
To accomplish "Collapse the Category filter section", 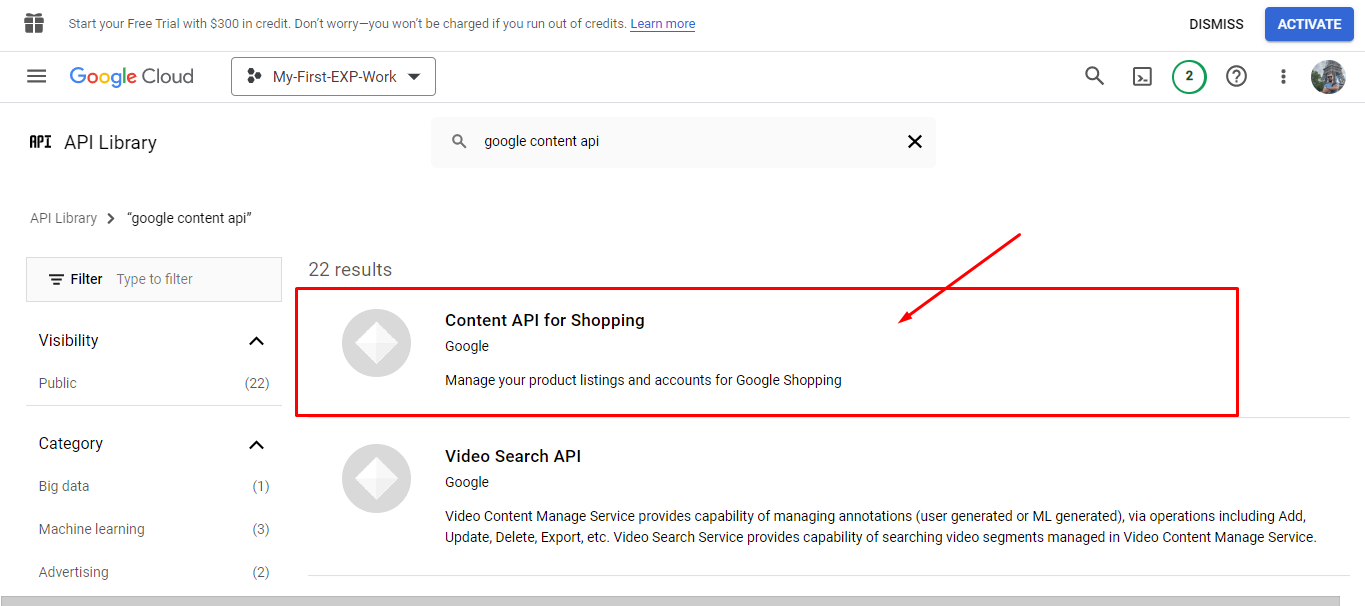I will [256, 444].
